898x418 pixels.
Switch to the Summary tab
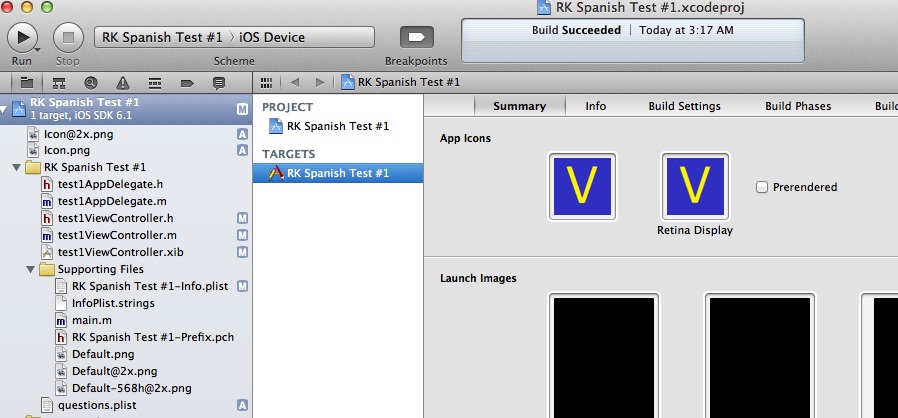click(x=519, y=106)
